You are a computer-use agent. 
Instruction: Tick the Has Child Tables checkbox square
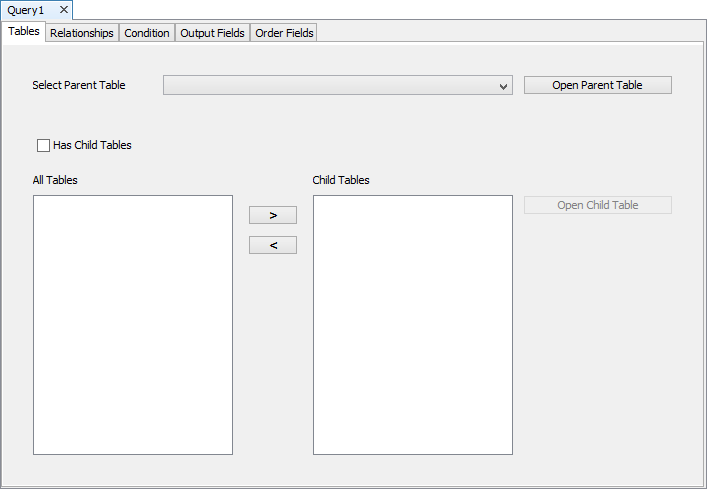[43, 145]
